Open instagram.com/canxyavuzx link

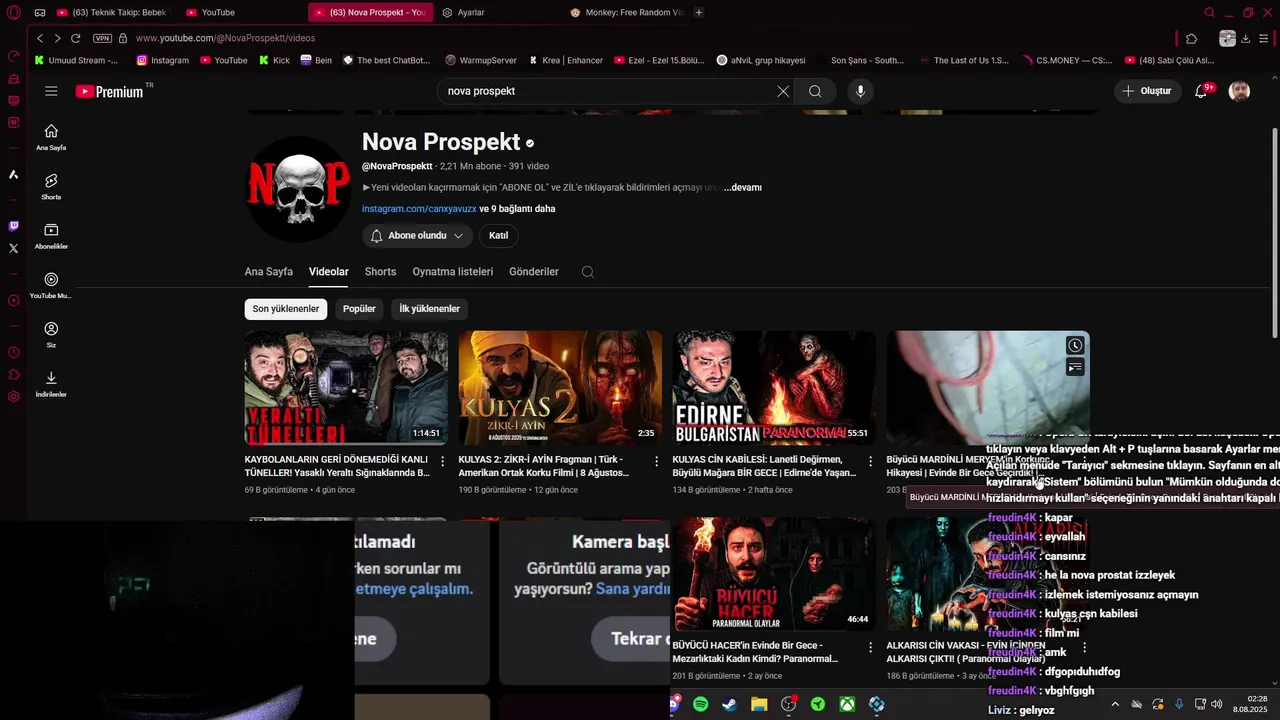(419, 209)
